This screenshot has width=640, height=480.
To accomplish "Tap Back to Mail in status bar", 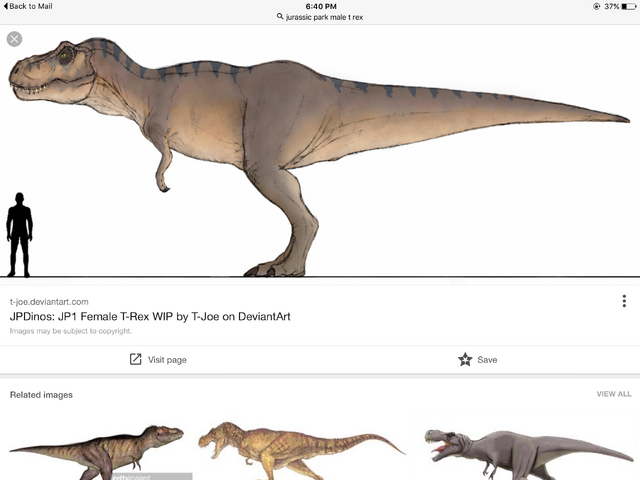I will 28,6.
